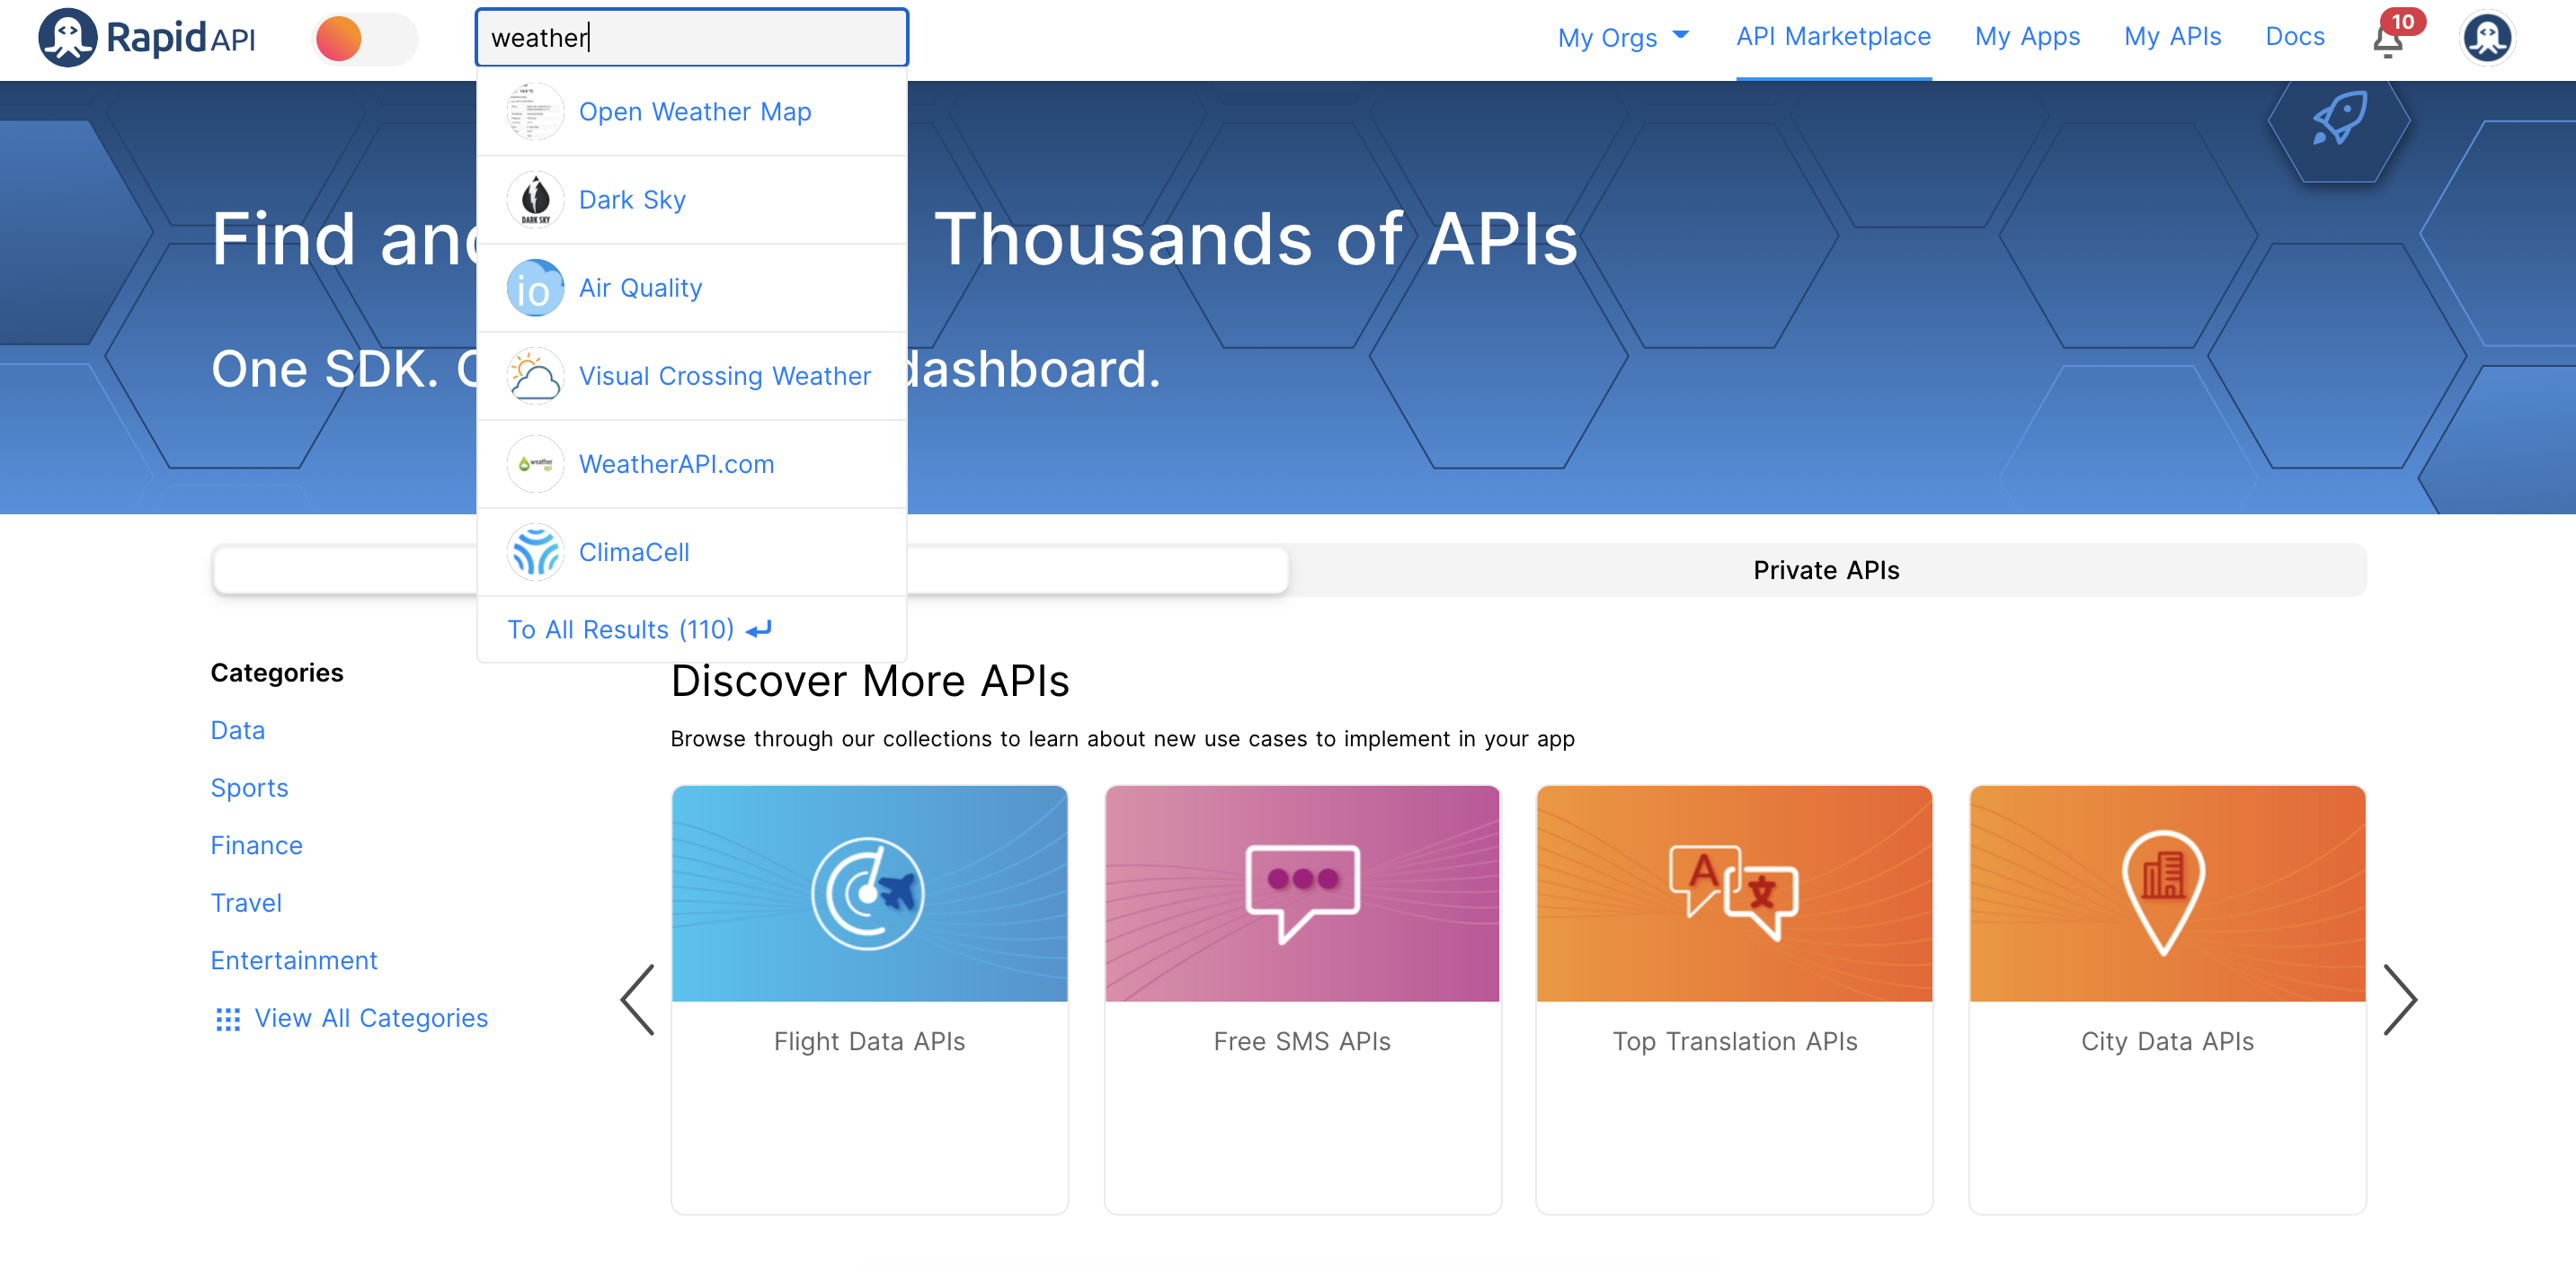Click the rocket hexagon icon
The height and width of the screenshot is (1266, 2576).
tap(2338, 120)
